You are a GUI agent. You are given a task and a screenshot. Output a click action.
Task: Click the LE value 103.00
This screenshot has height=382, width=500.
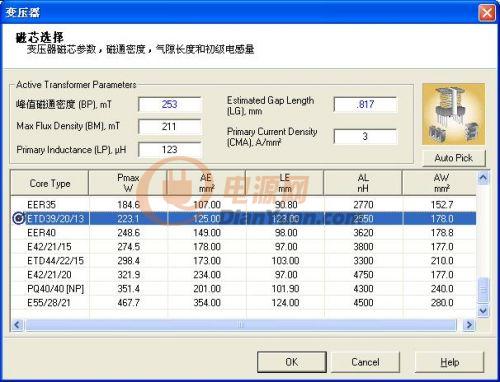pos(285,261)
